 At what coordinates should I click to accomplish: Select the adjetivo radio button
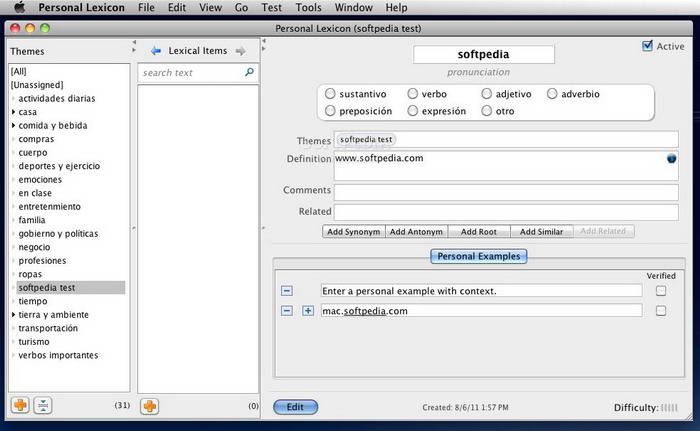[x=487, y=93]
